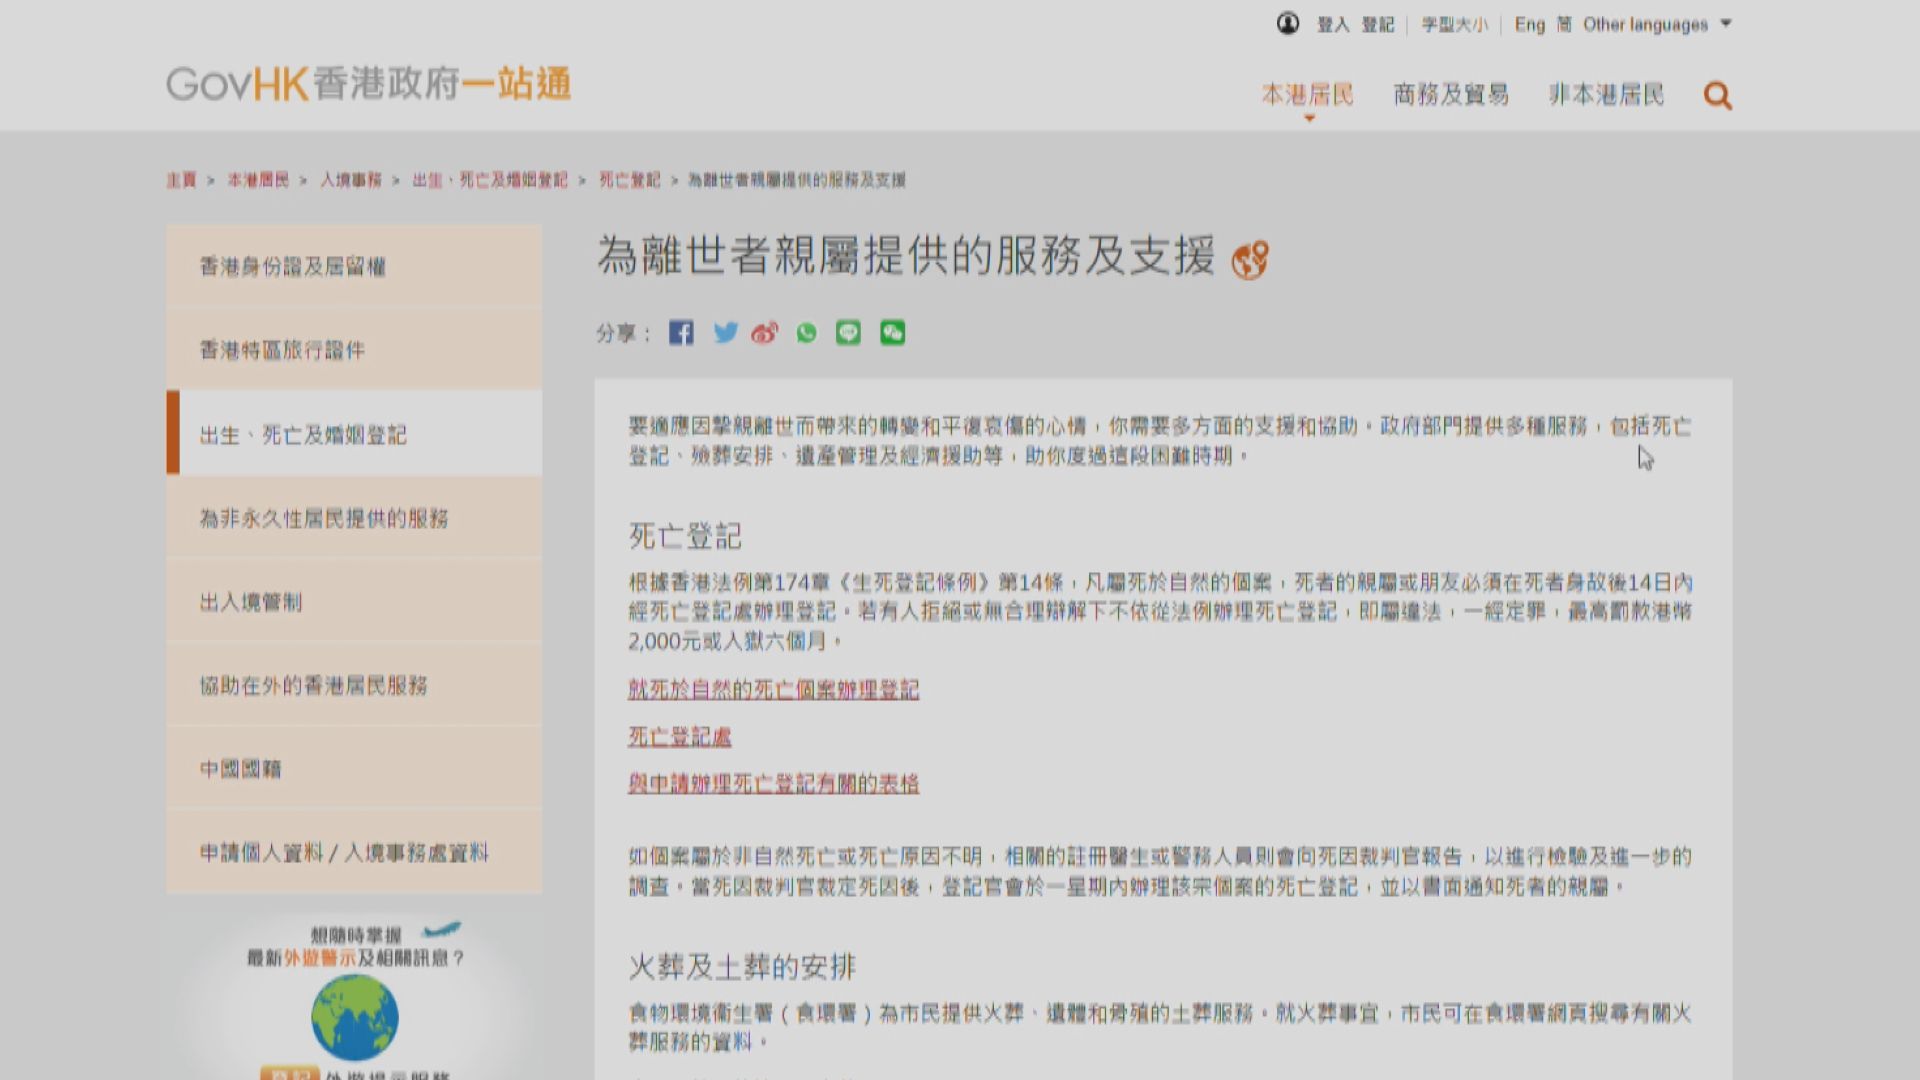
Task: Open the 字型大小 font size options
Action: [1454, 24]
